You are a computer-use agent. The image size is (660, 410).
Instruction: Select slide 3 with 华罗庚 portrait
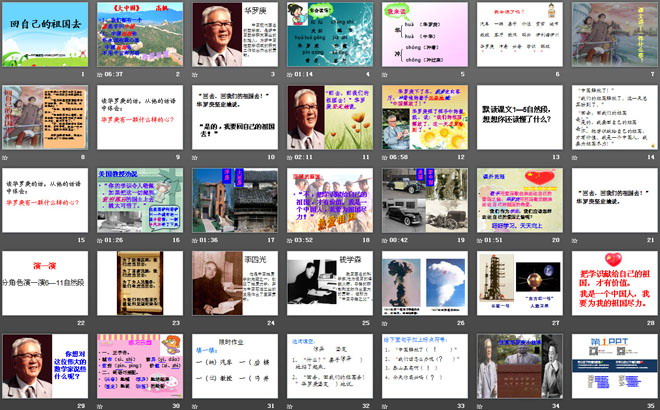pos(234,34)
